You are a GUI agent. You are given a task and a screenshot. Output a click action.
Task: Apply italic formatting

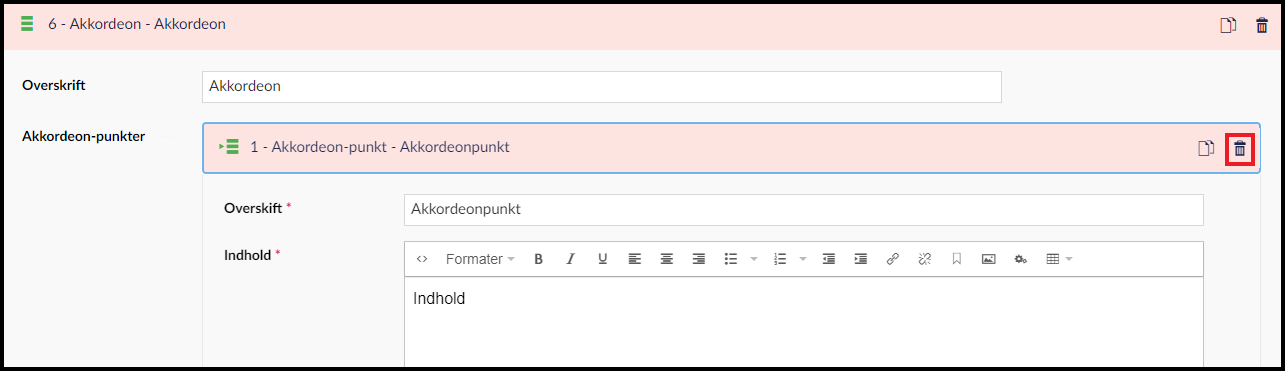coord(570,259)
